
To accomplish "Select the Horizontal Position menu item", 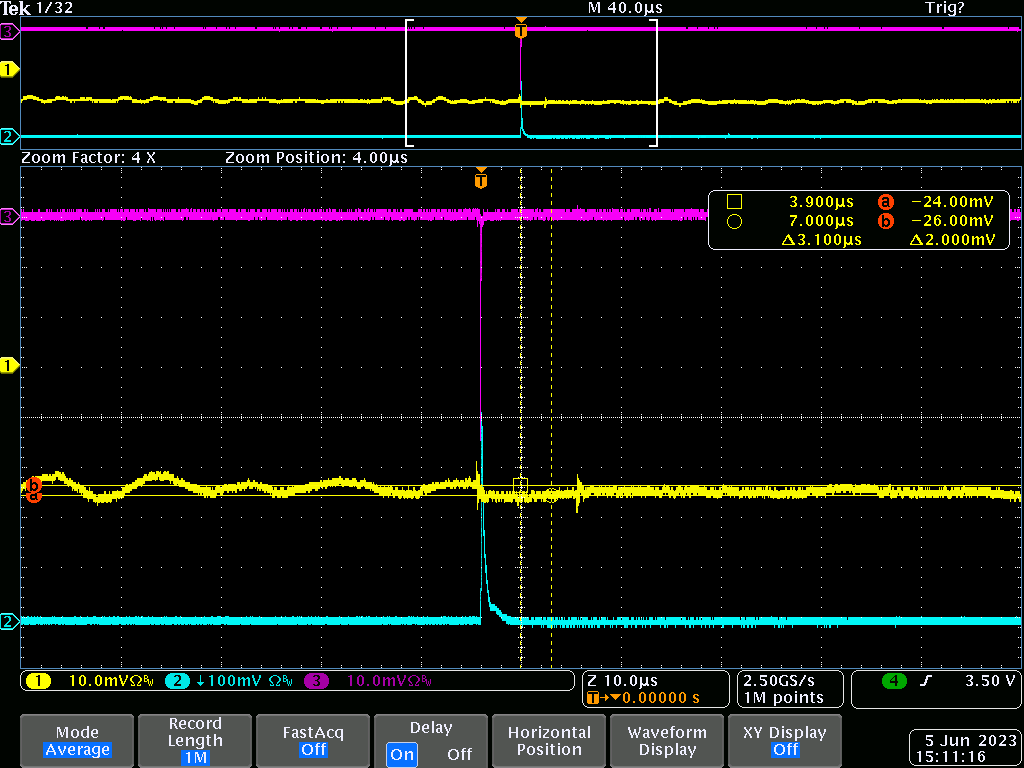I will 549,741.
